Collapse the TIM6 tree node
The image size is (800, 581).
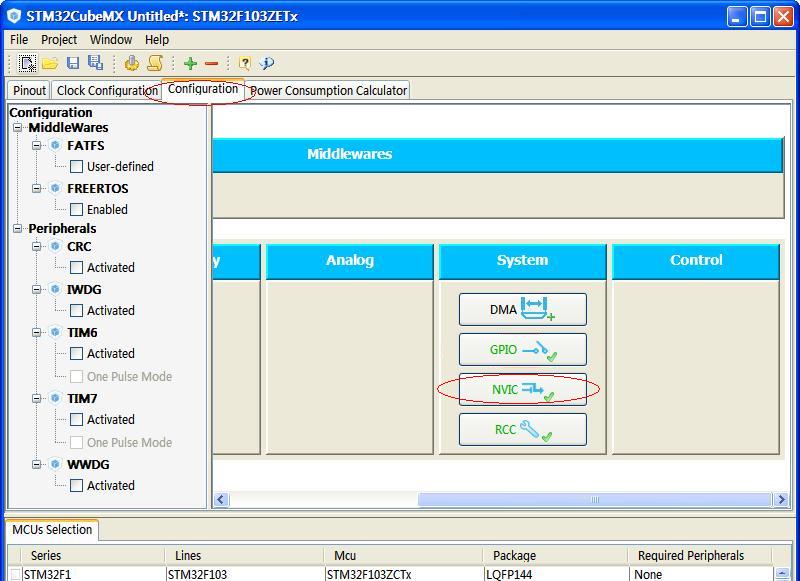pos(36,332)
